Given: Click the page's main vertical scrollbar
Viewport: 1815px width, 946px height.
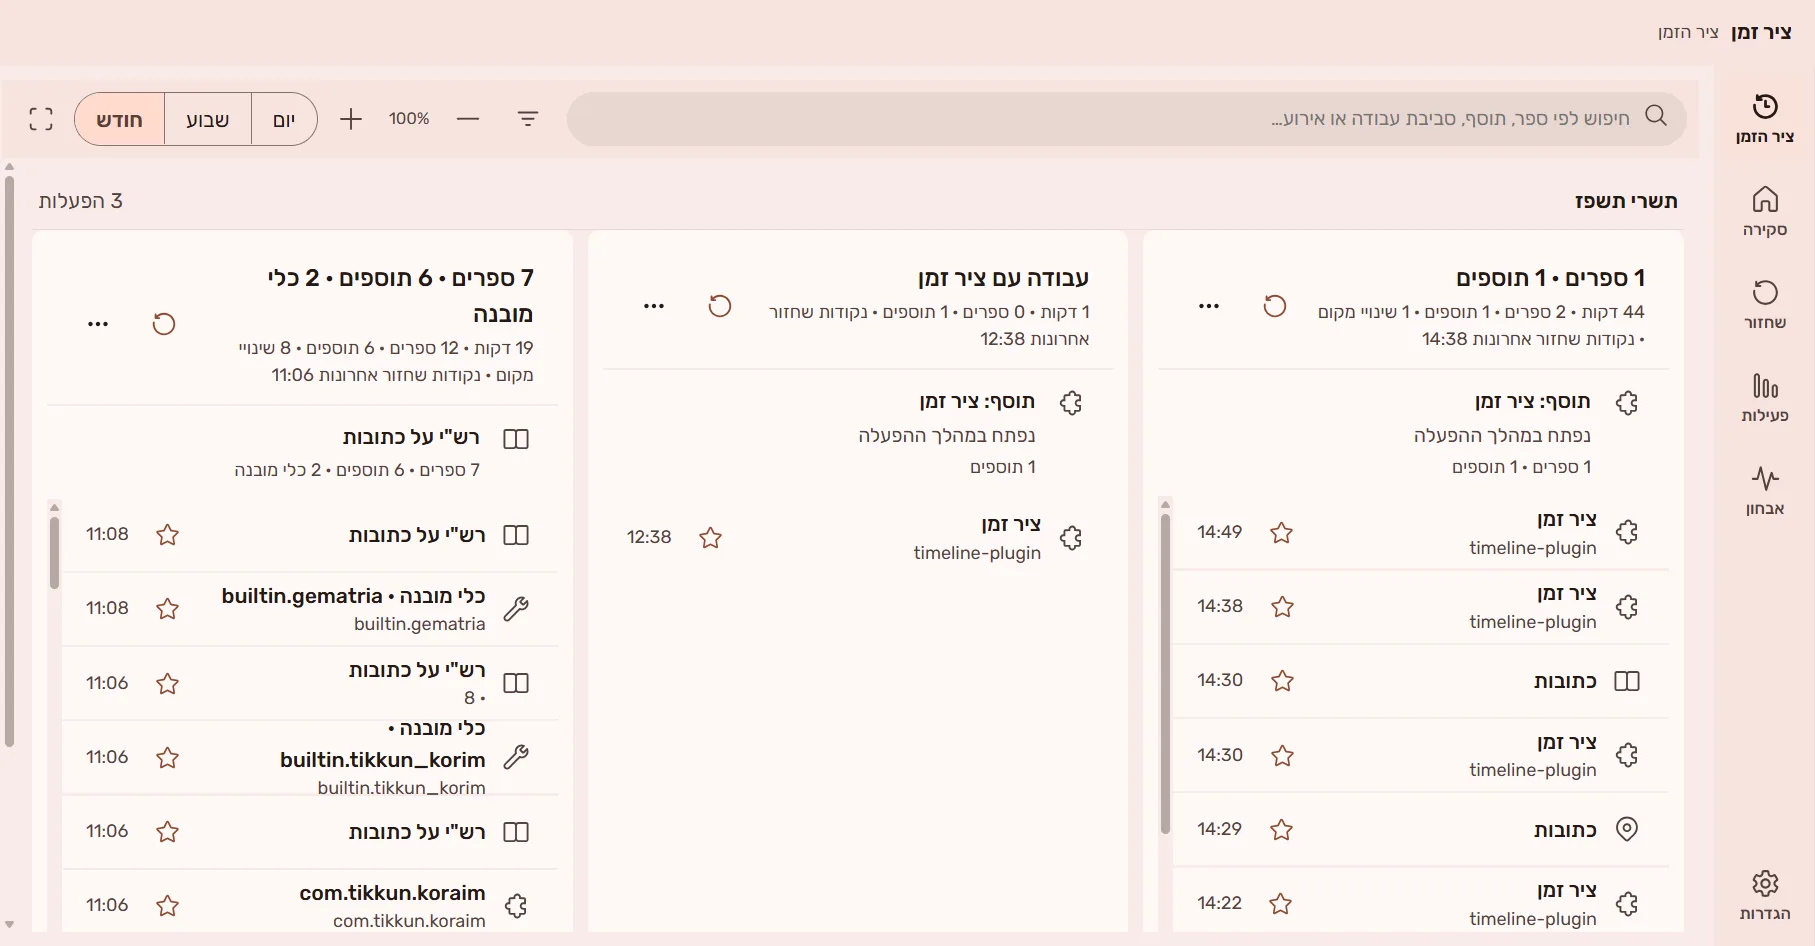Looking at the screenshot, I should 9,462.
